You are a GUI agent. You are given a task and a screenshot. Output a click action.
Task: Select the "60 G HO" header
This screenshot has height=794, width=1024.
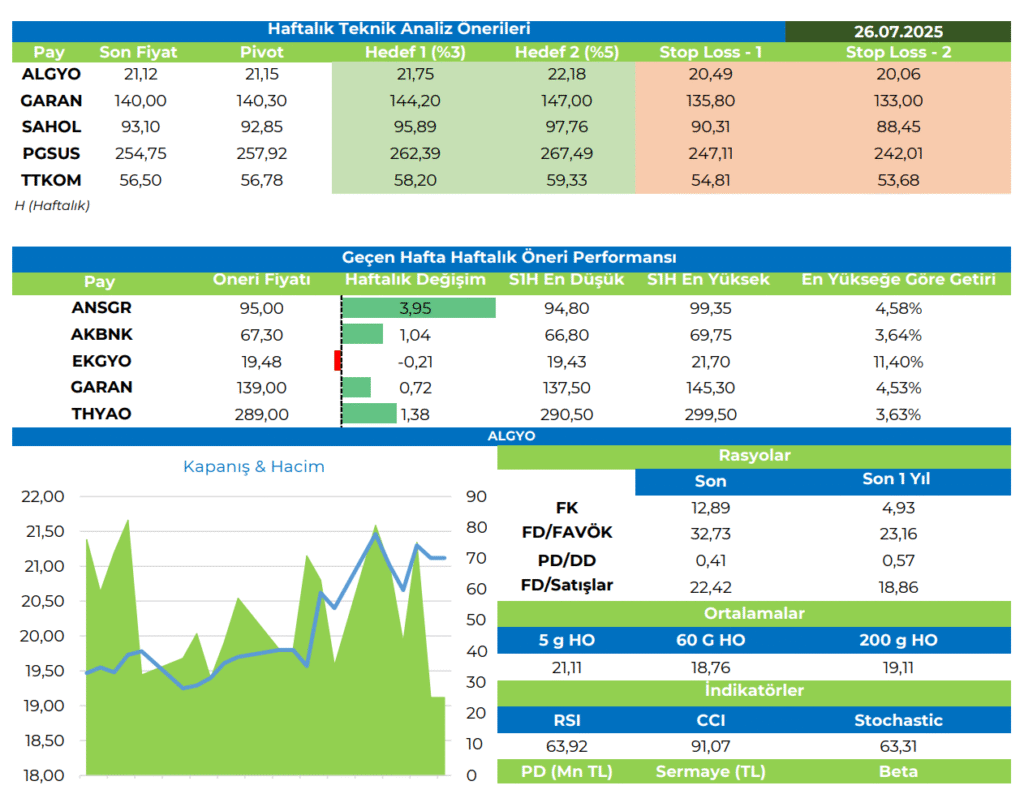click(x=711, y=641)
